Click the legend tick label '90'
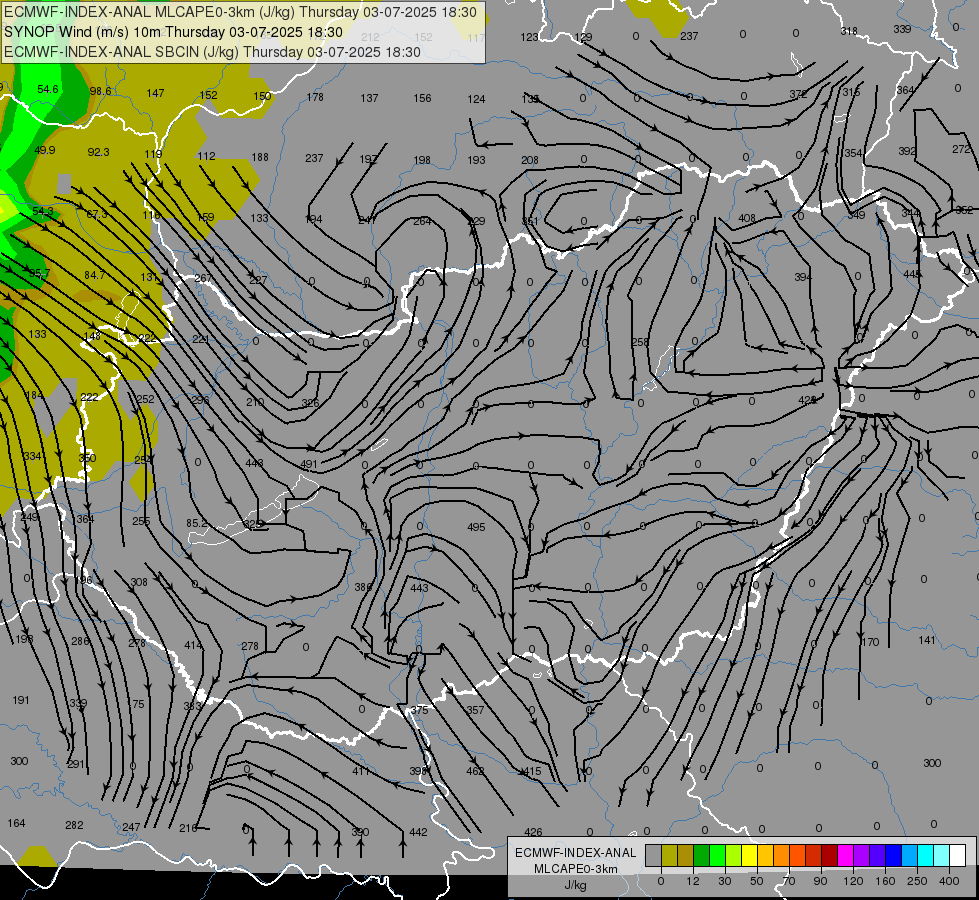The height and width of the screenshot is (900, 979). point(820,881)
